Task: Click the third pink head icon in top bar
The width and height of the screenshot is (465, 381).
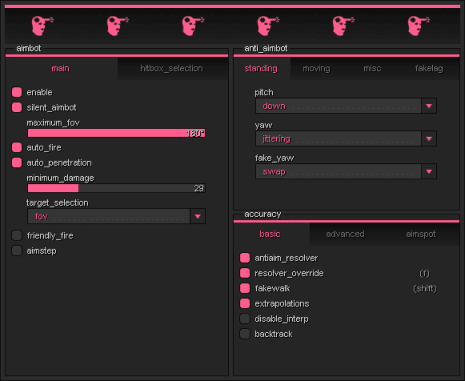Action: 193,26
